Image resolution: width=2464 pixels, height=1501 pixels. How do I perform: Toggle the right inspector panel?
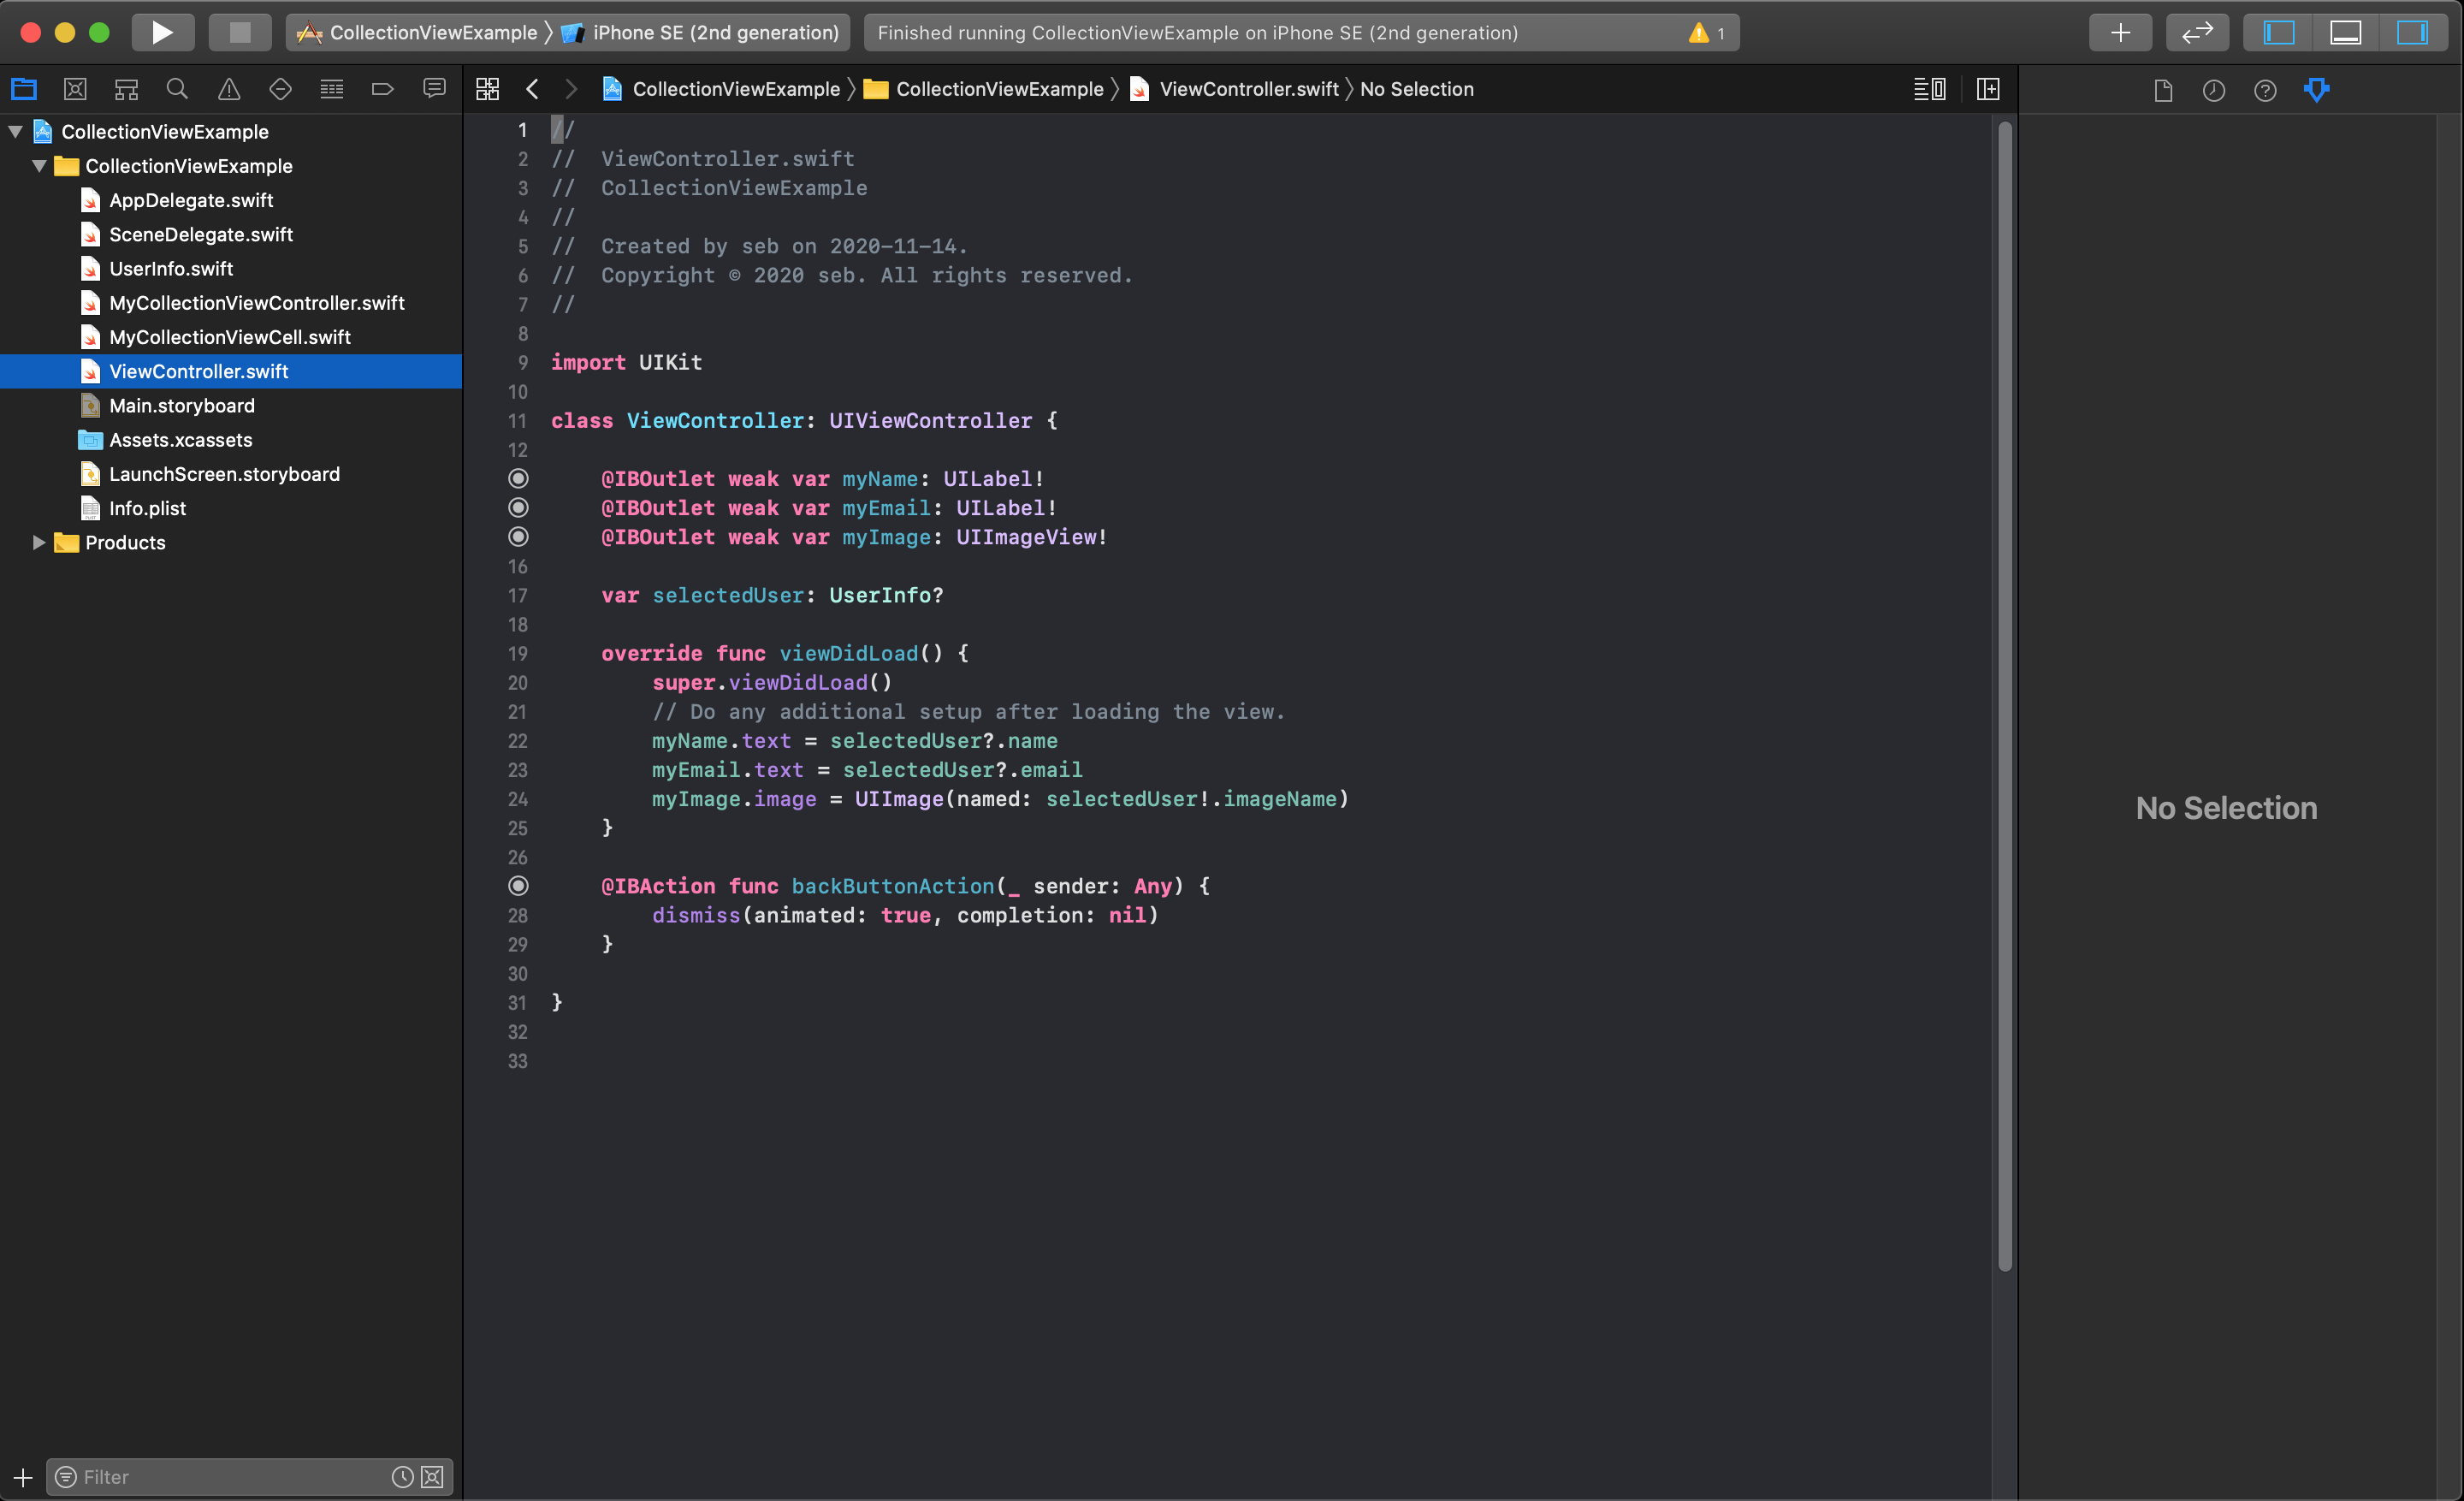click(x=2412, y=32)
